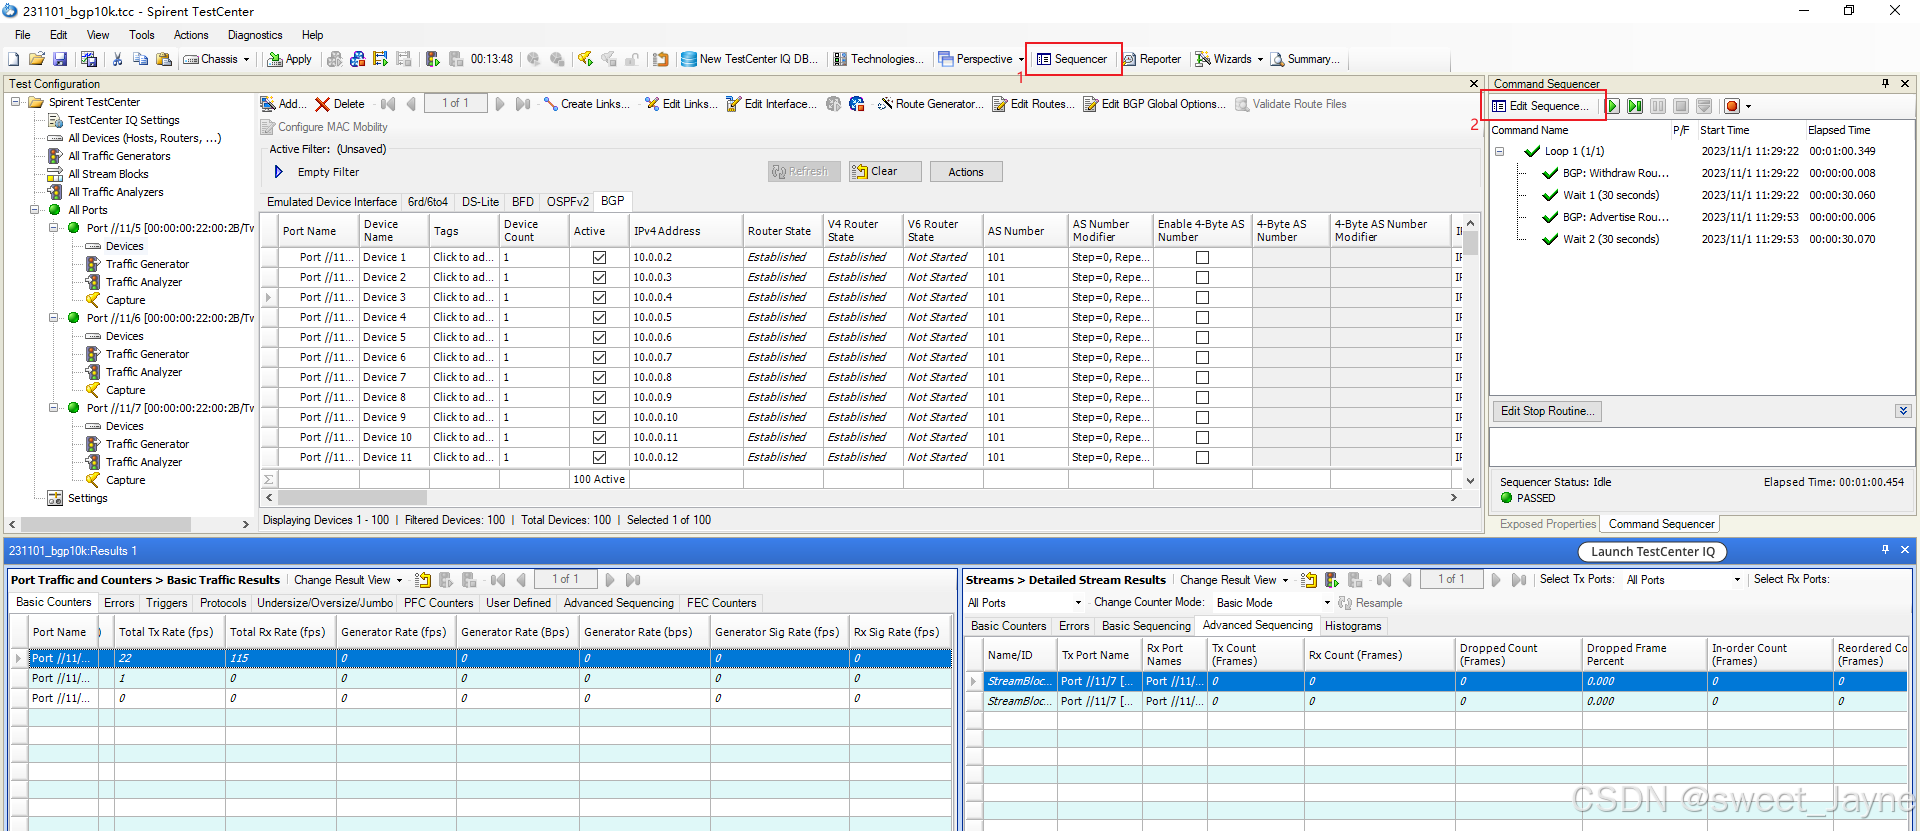Collapse the Port //11/6 tree node
Screen dimensions: 1920x831
(54, 318)
